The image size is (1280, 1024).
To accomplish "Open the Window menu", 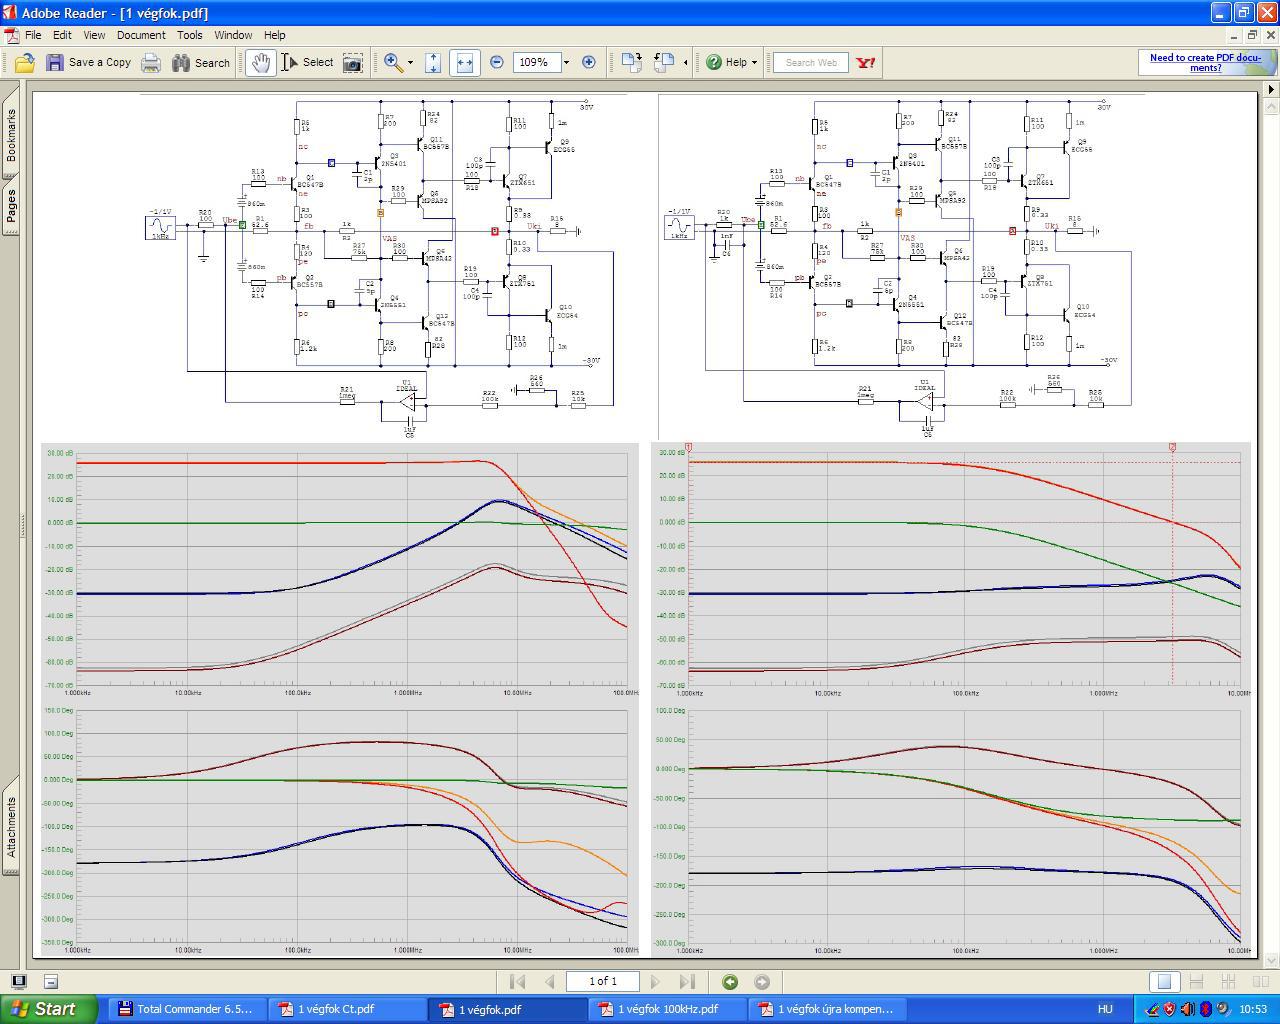I will point(233,35).
